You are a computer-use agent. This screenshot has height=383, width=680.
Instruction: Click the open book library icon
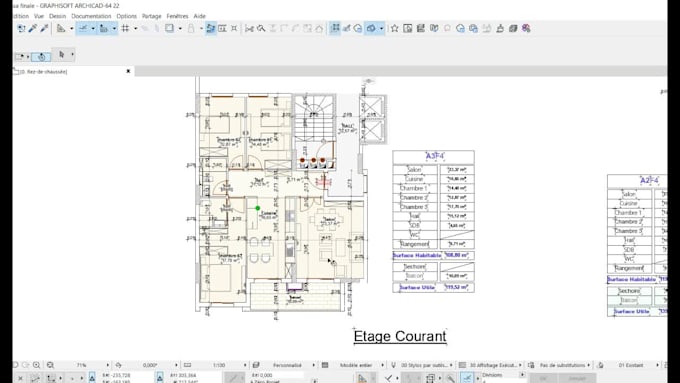[434, 29]
